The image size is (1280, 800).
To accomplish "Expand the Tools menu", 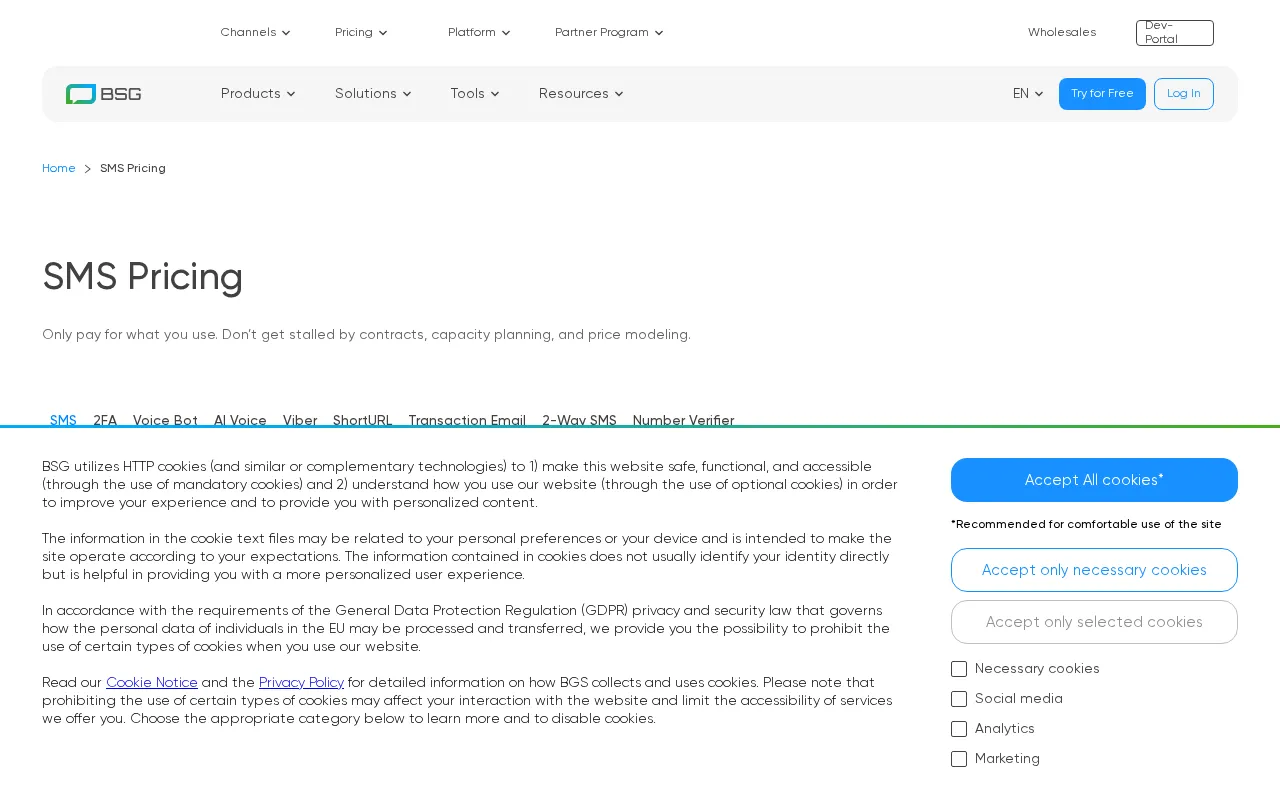I will tap(475, 94).
